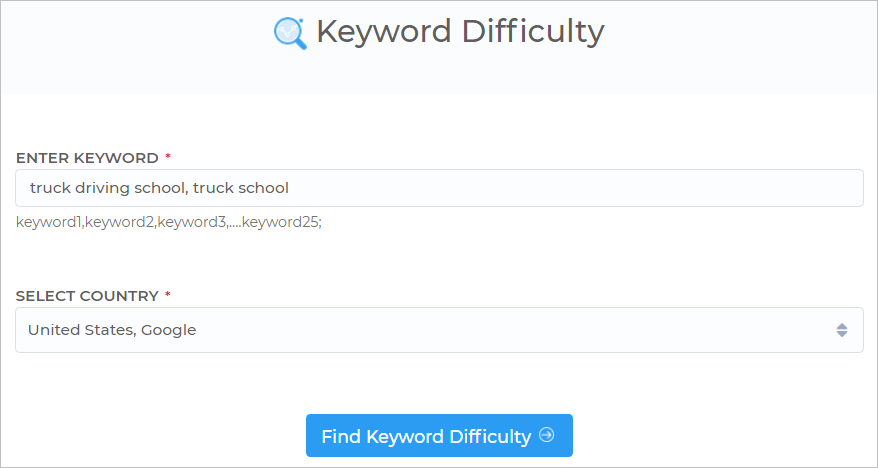The width and height of the screenshot is (878, 468).
Task: Click the red asterisk beside SELECT COUNTRY
Action: 167,296
